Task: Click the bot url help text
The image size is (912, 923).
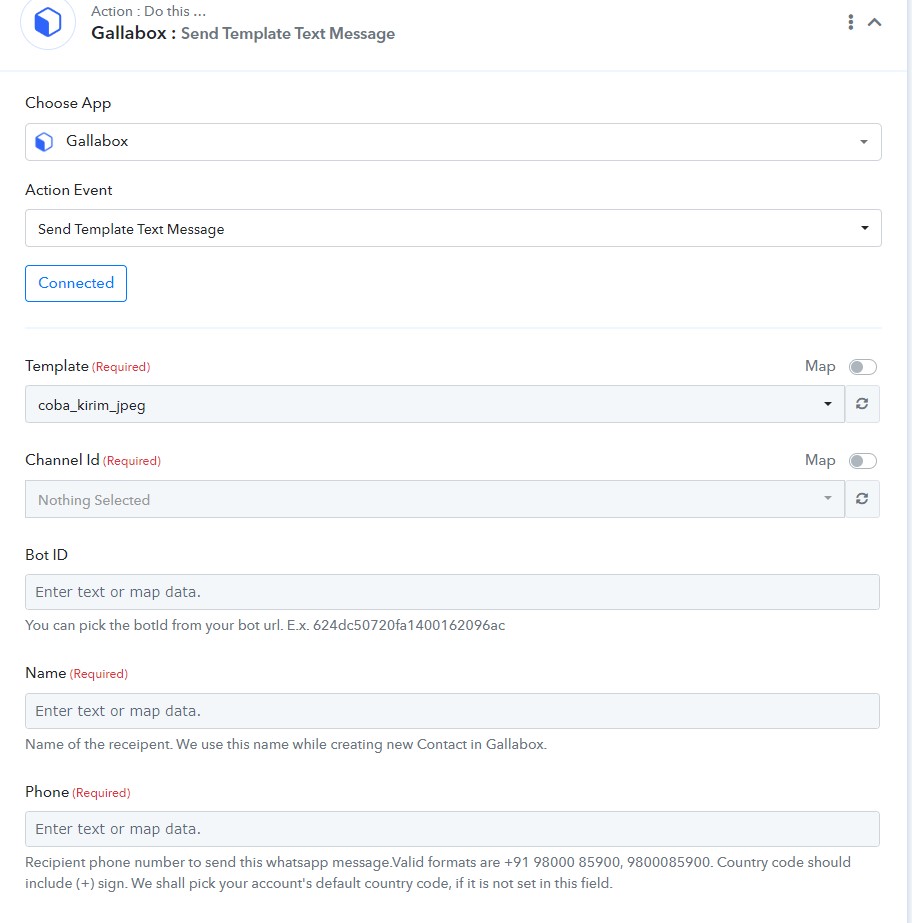Action: (265, 625)
